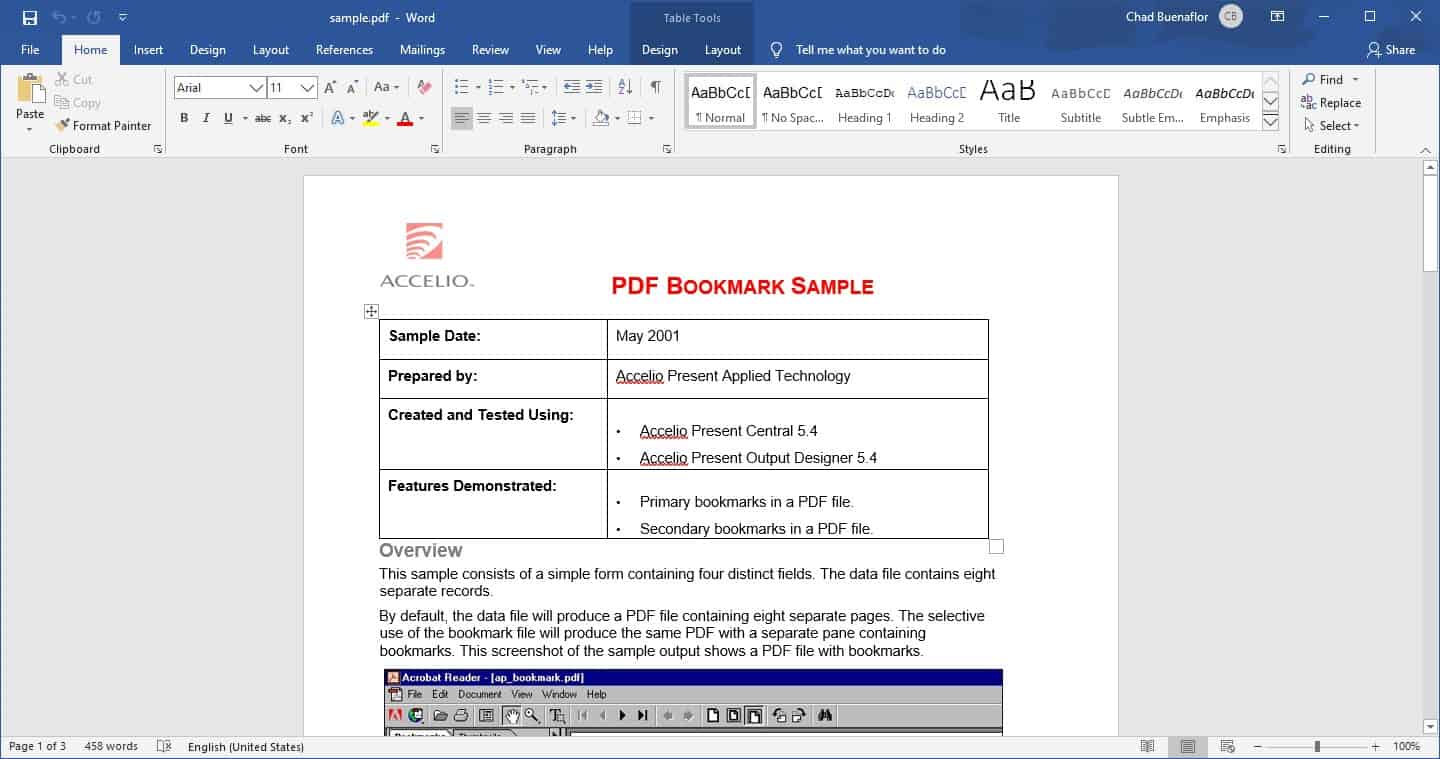Toggle italic formatting
The width and height of the screenshot is (1440, 759).
[205, 117]
